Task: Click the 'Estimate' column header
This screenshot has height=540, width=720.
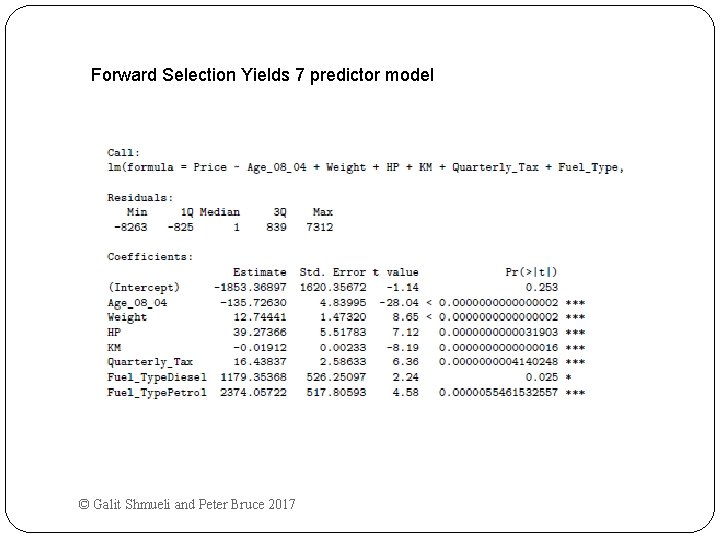Action: tap(259, 272)
